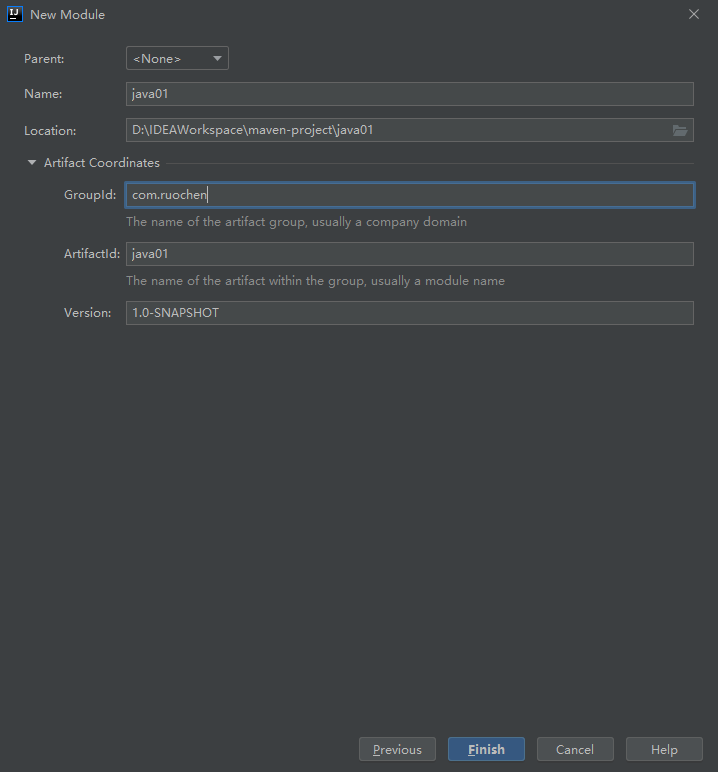
Task: Click the ArtifactId input field
Action: [x=410, y=254]
